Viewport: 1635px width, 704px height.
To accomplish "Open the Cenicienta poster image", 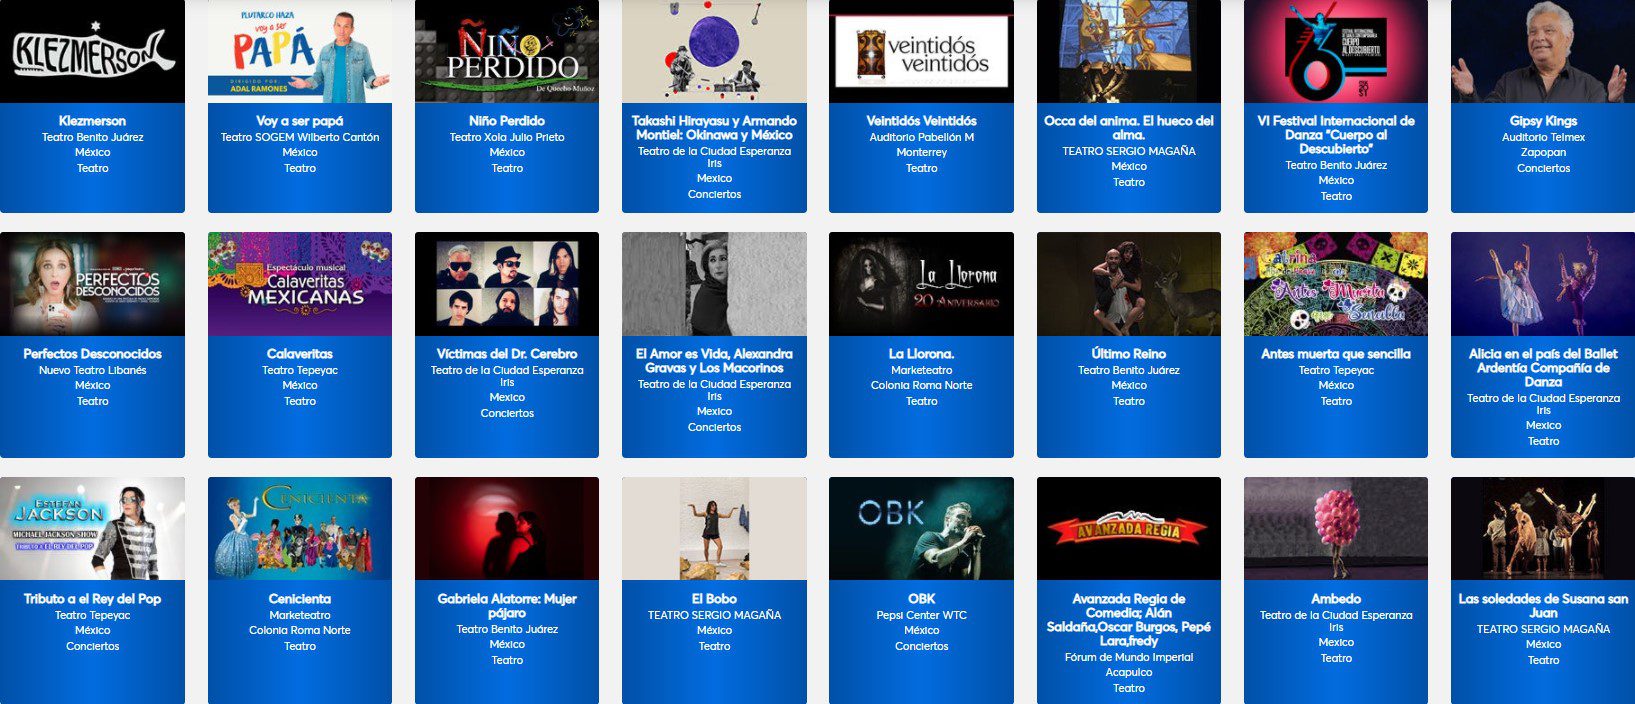I will pos(300,529).
